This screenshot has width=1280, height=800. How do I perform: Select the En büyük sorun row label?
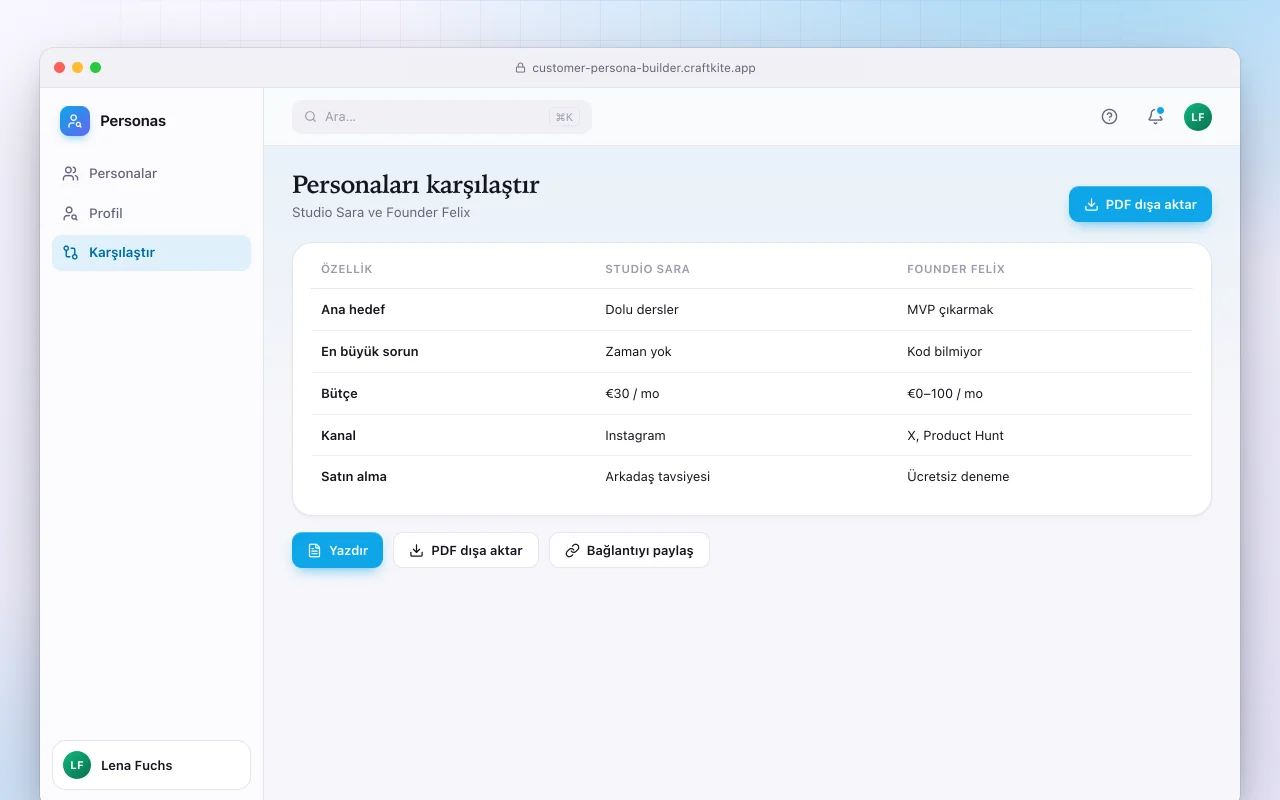click(x=370, y=352)
